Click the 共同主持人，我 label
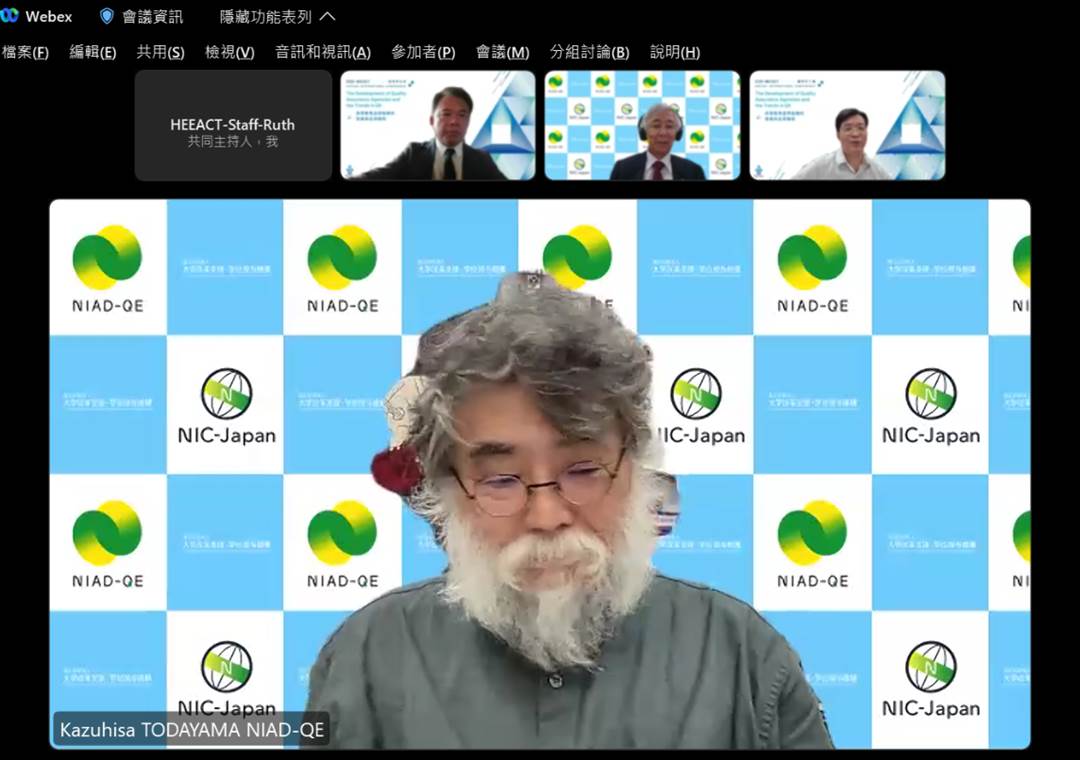The height and width of the screenshot is (760, 1080). pos(233,141)
